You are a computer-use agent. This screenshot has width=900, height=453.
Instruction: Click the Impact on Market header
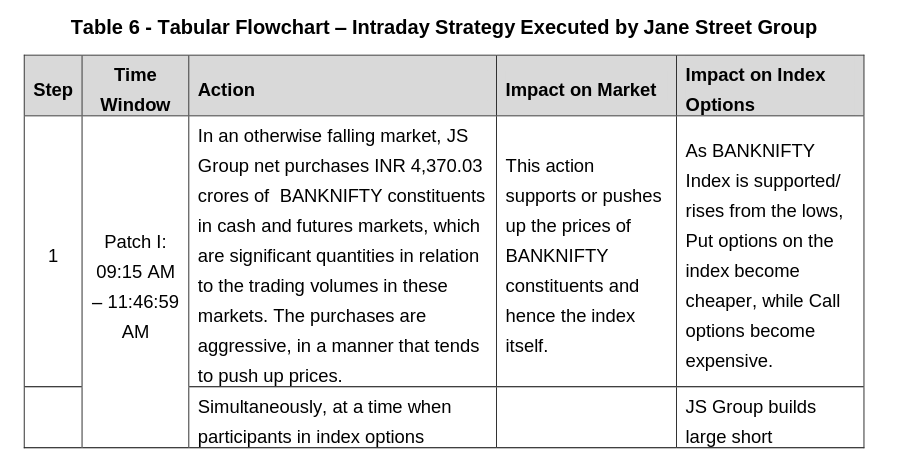pos(580,90)
